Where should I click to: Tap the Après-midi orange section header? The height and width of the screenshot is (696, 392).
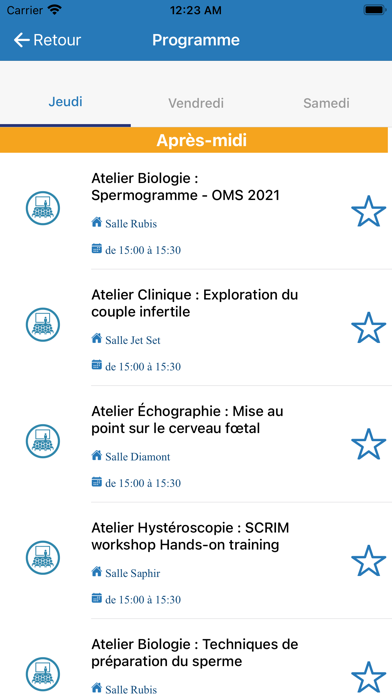pyautogui.click(x=194, y=140)
